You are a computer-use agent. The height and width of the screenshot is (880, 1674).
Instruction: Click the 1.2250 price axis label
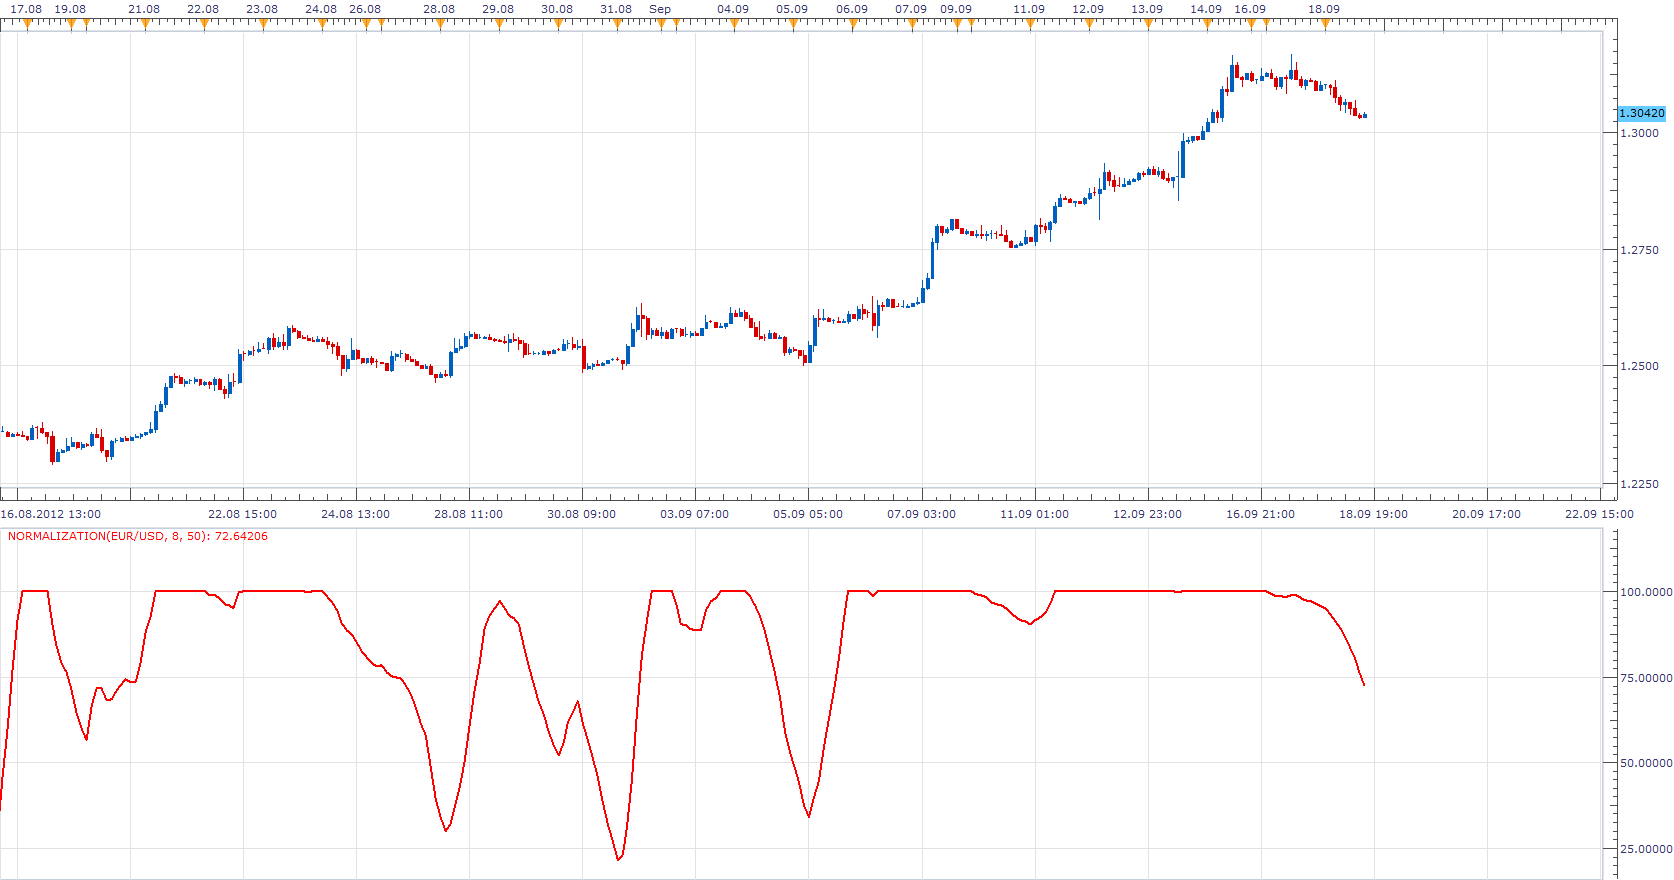pos(1639,484)
